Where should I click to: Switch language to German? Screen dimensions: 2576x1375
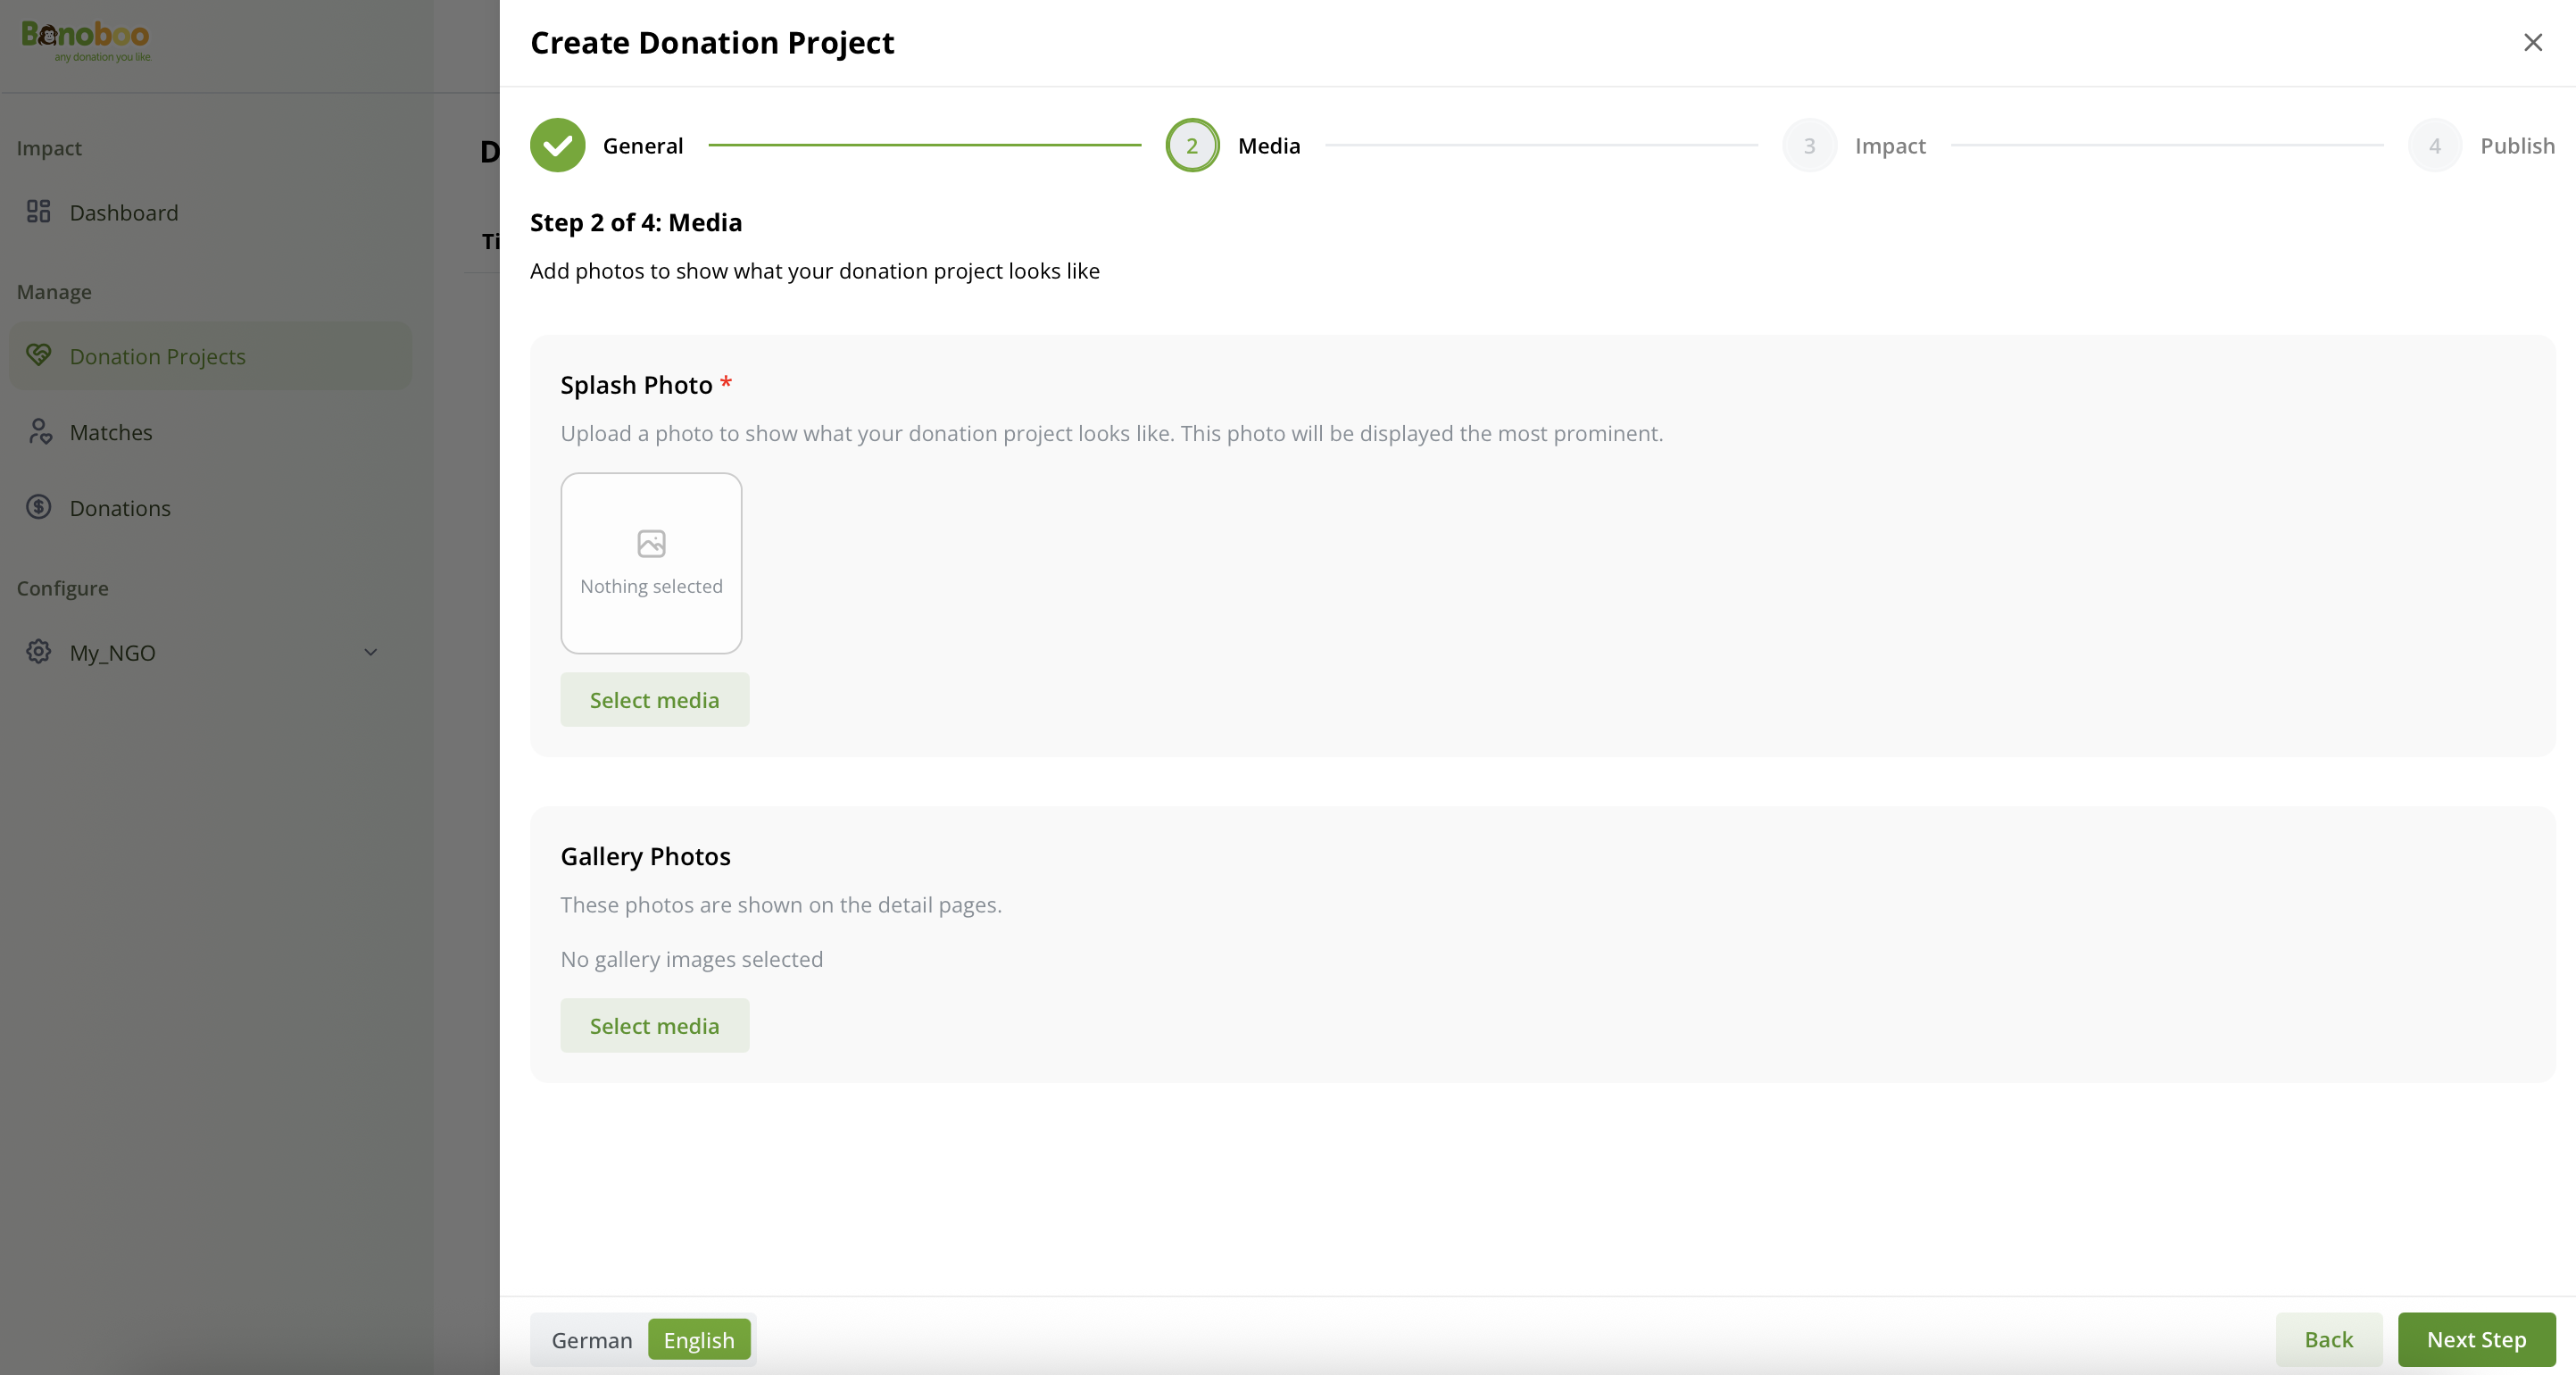pyautogui.click(x=591, y=1339)
